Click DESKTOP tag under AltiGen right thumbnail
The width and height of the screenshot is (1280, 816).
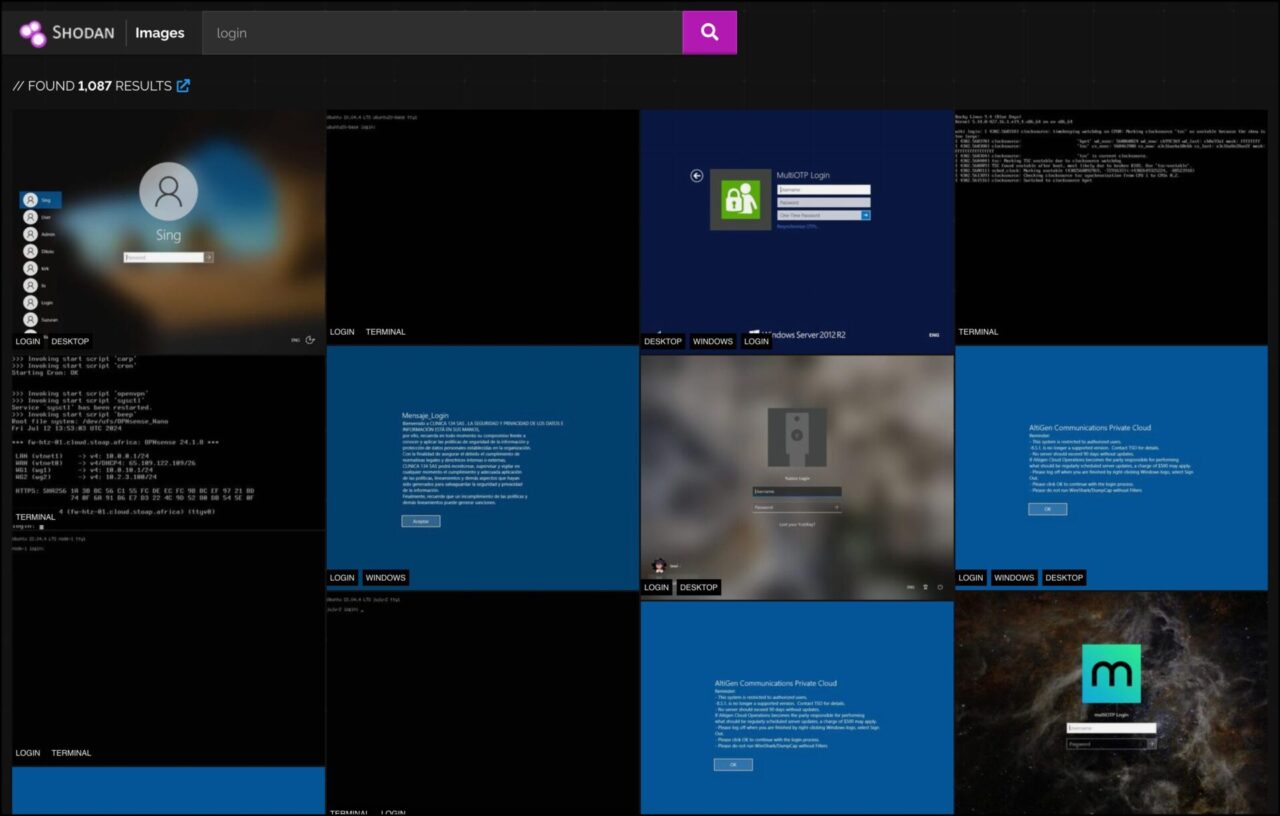pyautogui.click(x=1064, y=577)
